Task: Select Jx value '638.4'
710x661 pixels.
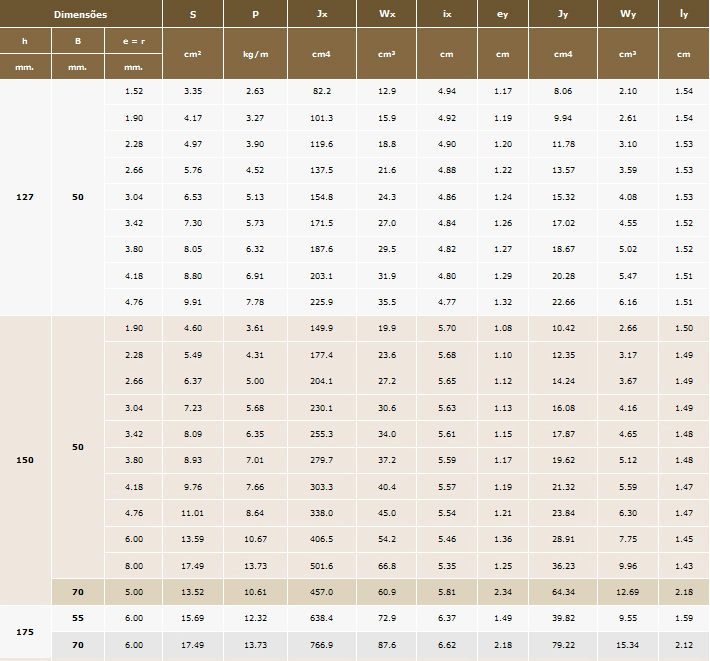Action: [322, 618]
